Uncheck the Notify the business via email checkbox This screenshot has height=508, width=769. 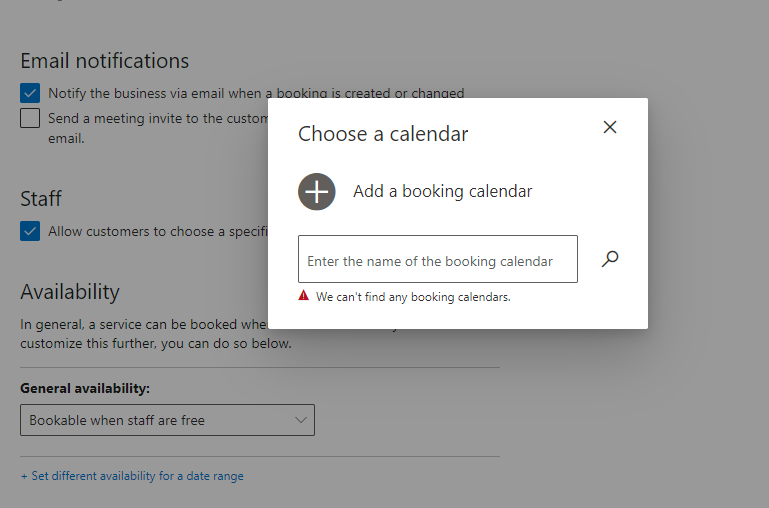30,93
